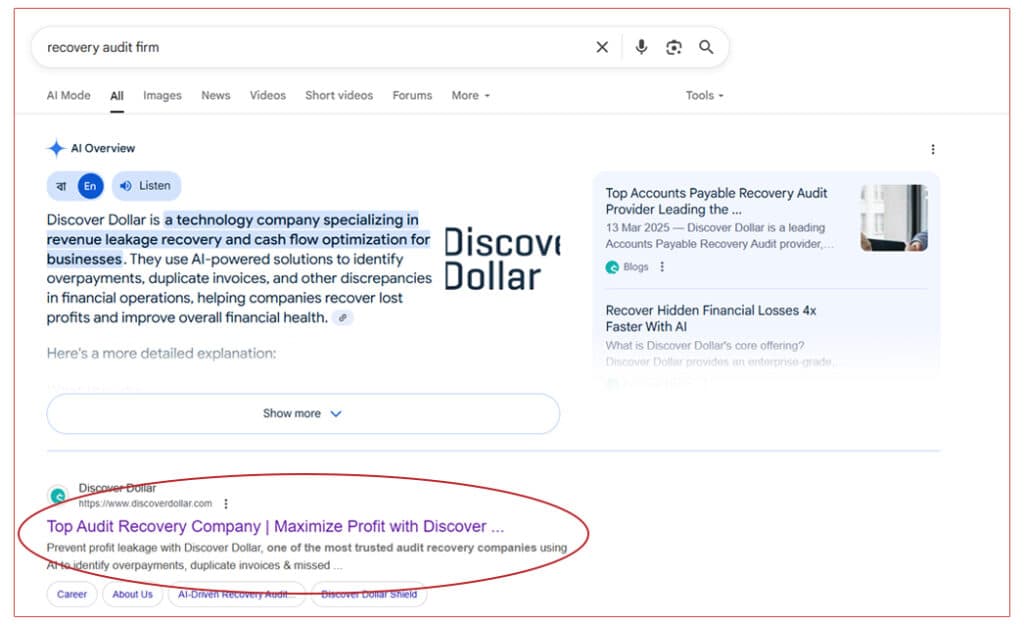Open the three-dot menu beside AI Overview
Screen dimensions: 1024x625
[933, 148]
